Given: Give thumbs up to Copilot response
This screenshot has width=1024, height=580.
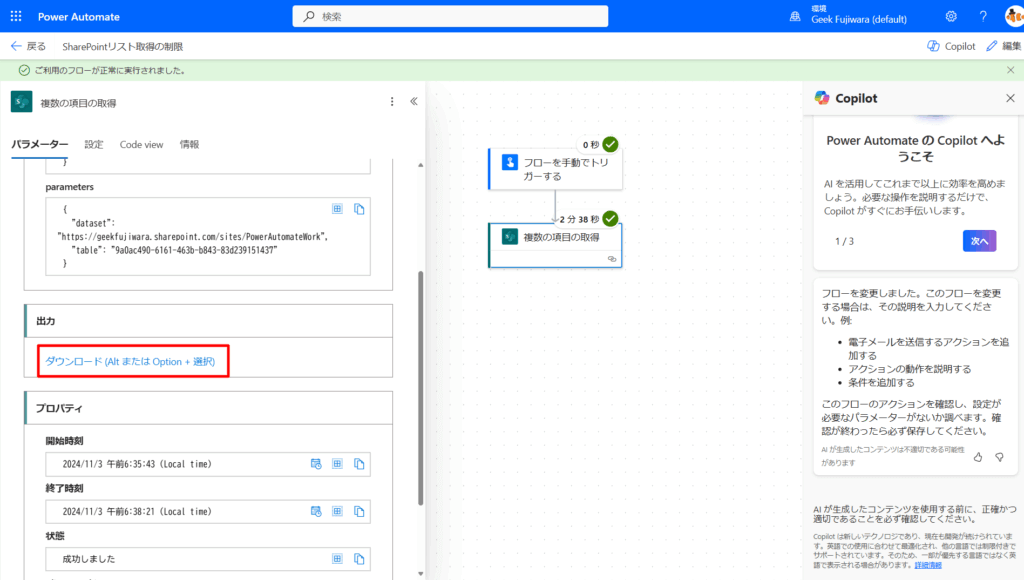Looking at the screenshot, I should (978, 457).
